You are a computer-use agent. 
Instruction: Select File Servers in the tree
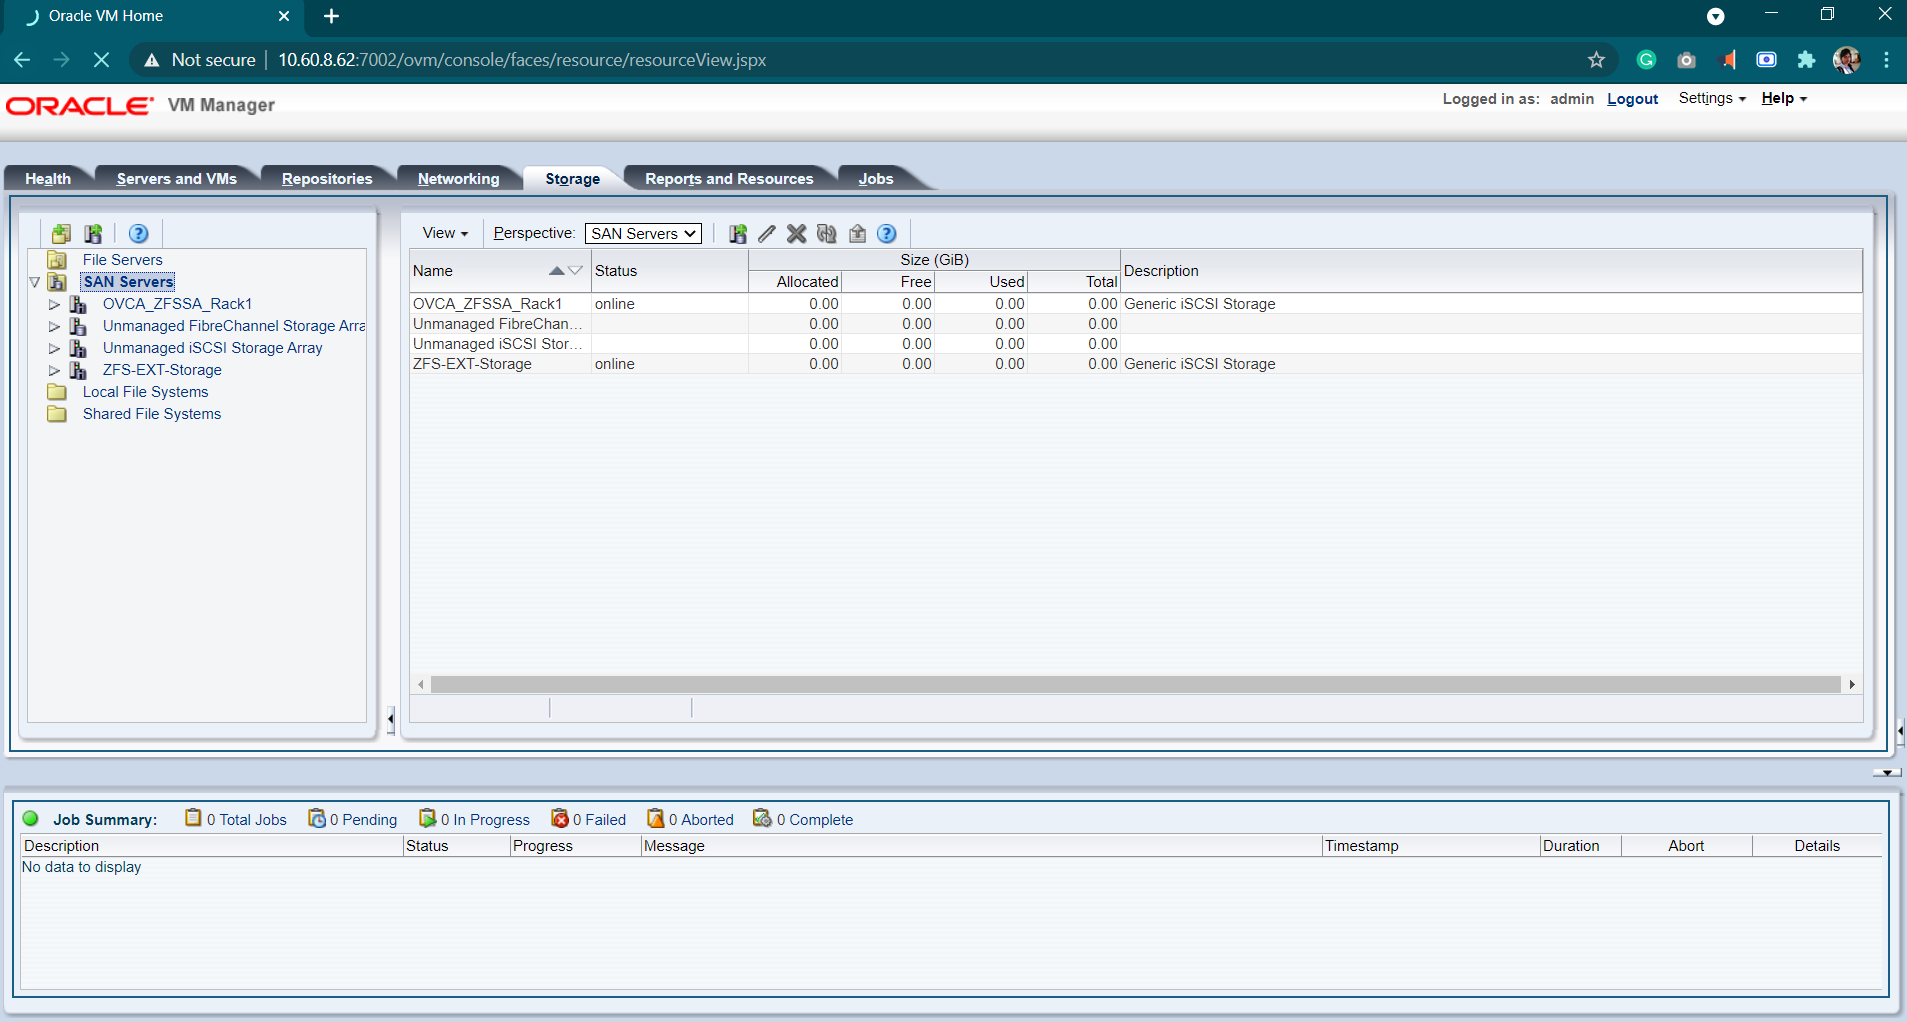(x=122, y=260)
